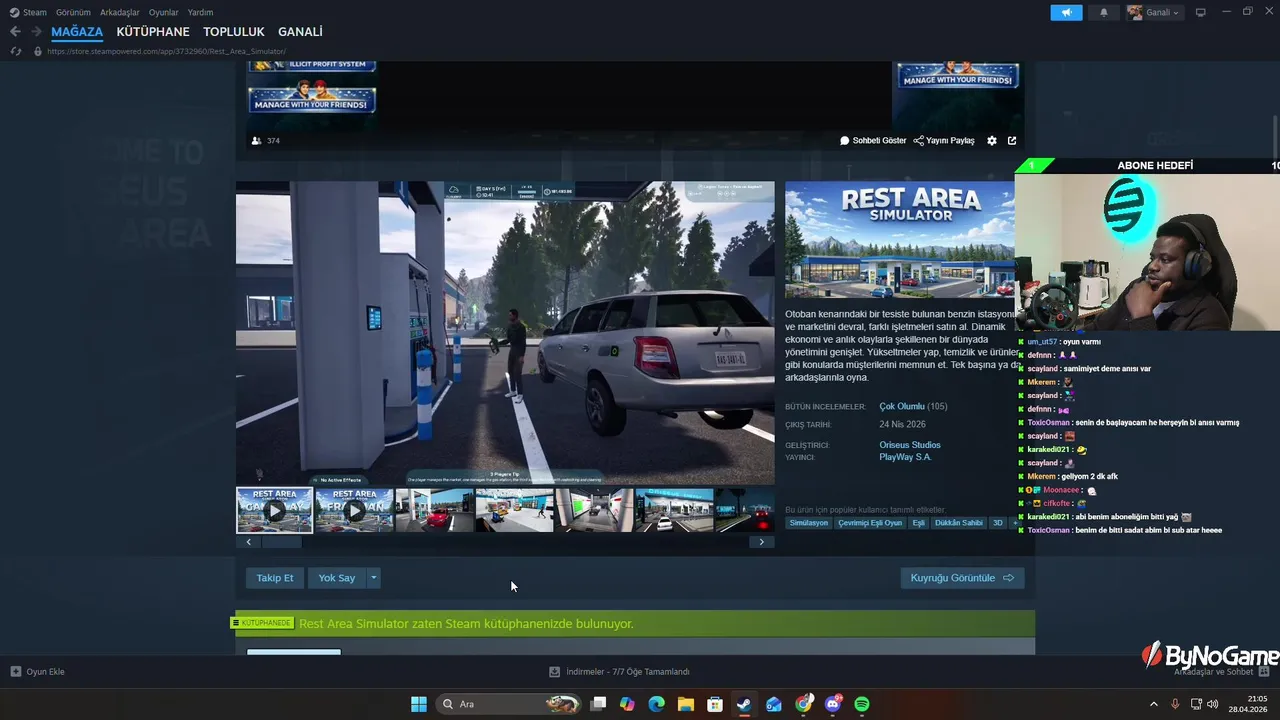1280x720 pixels.
Task: Click Sohbeti Göster chat bubble button
Action: tap(873, 141)
